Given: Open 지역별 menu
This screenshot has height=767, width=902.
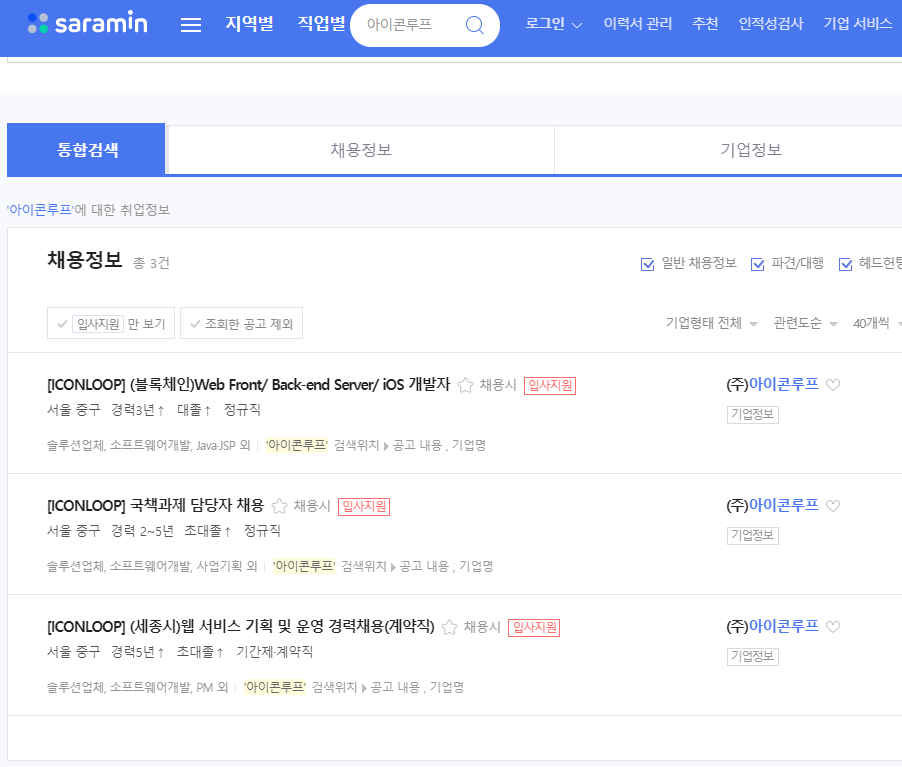Looking at the screenshot, I should point(249,24).
